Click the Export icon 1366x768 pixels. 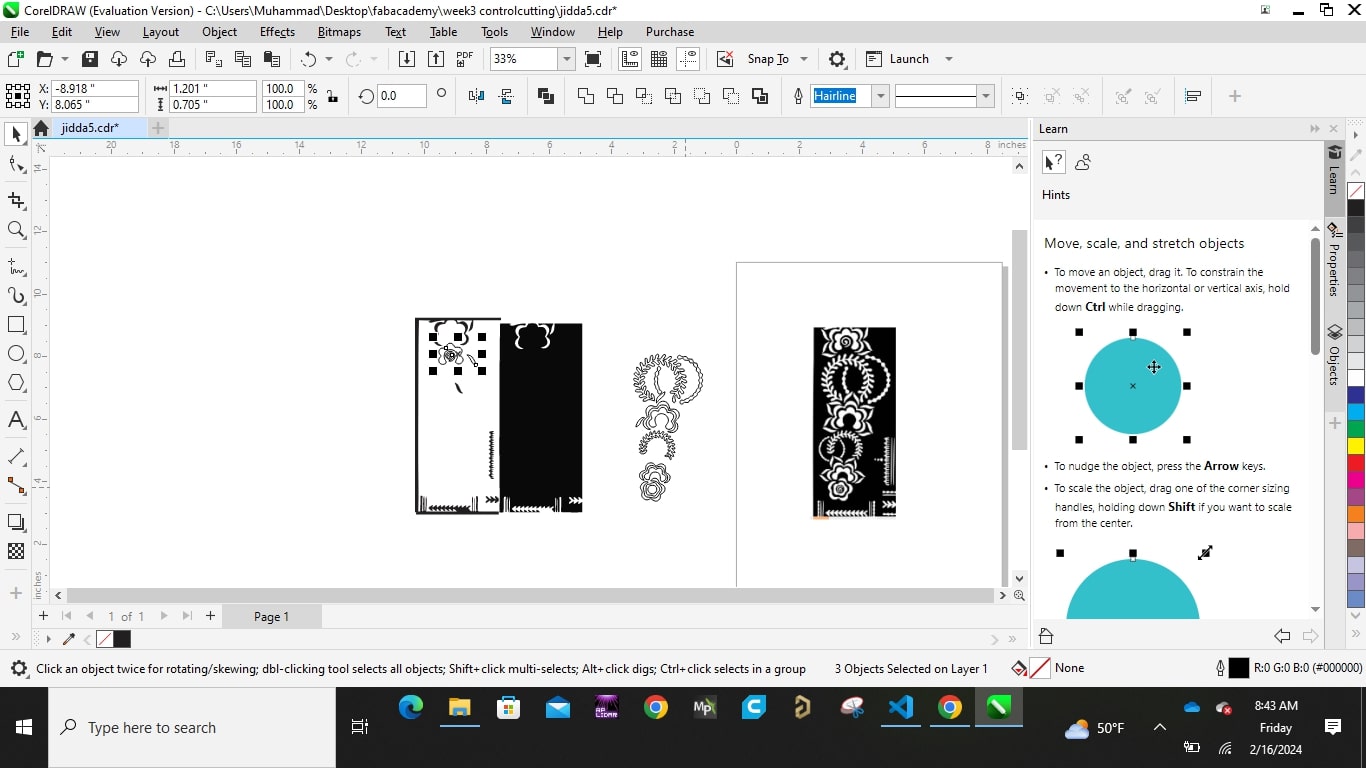pyautogui.click(x=436, y=59)
